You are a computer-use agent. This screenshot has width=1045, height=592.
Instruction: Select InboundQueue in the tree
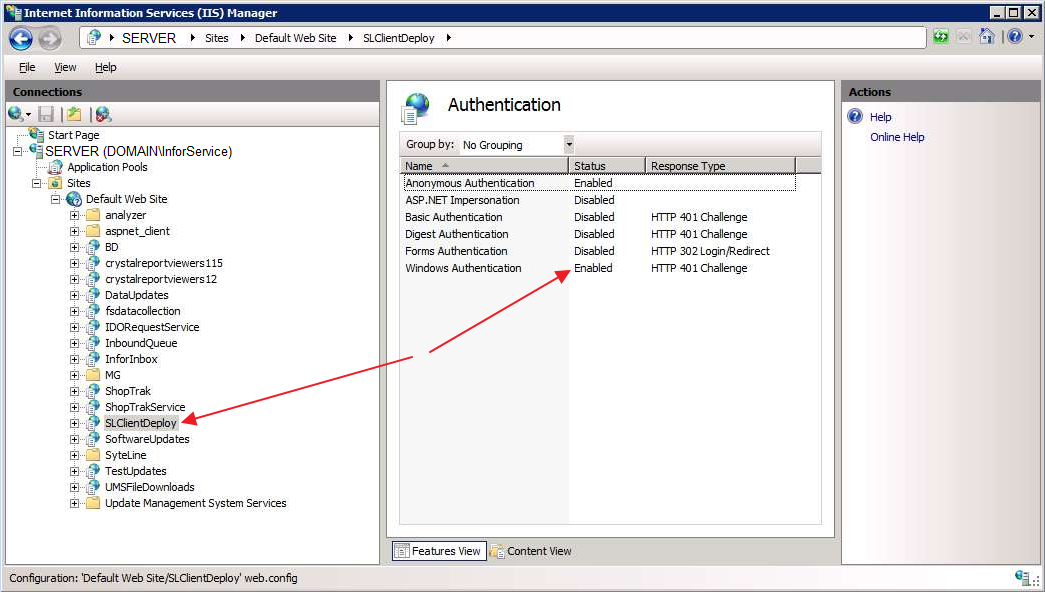(x=141, y=343)
